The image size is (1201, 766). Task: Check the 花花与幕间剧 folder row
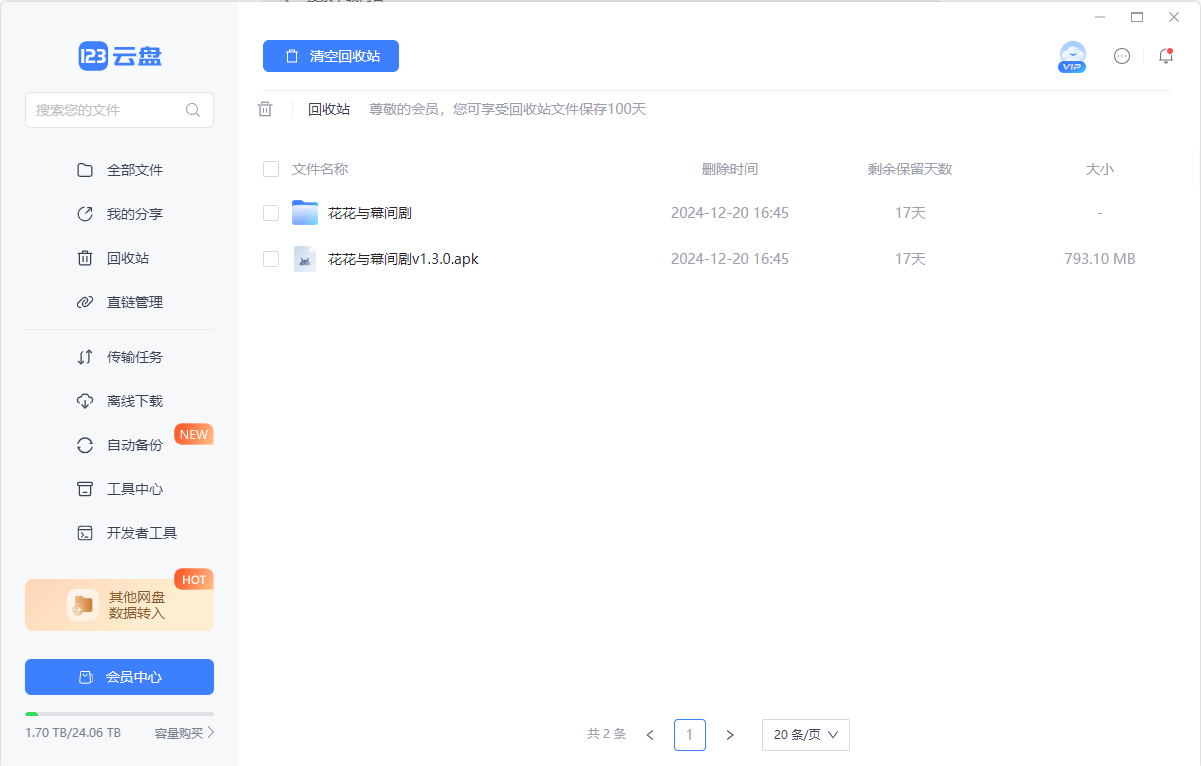point(270,213)
